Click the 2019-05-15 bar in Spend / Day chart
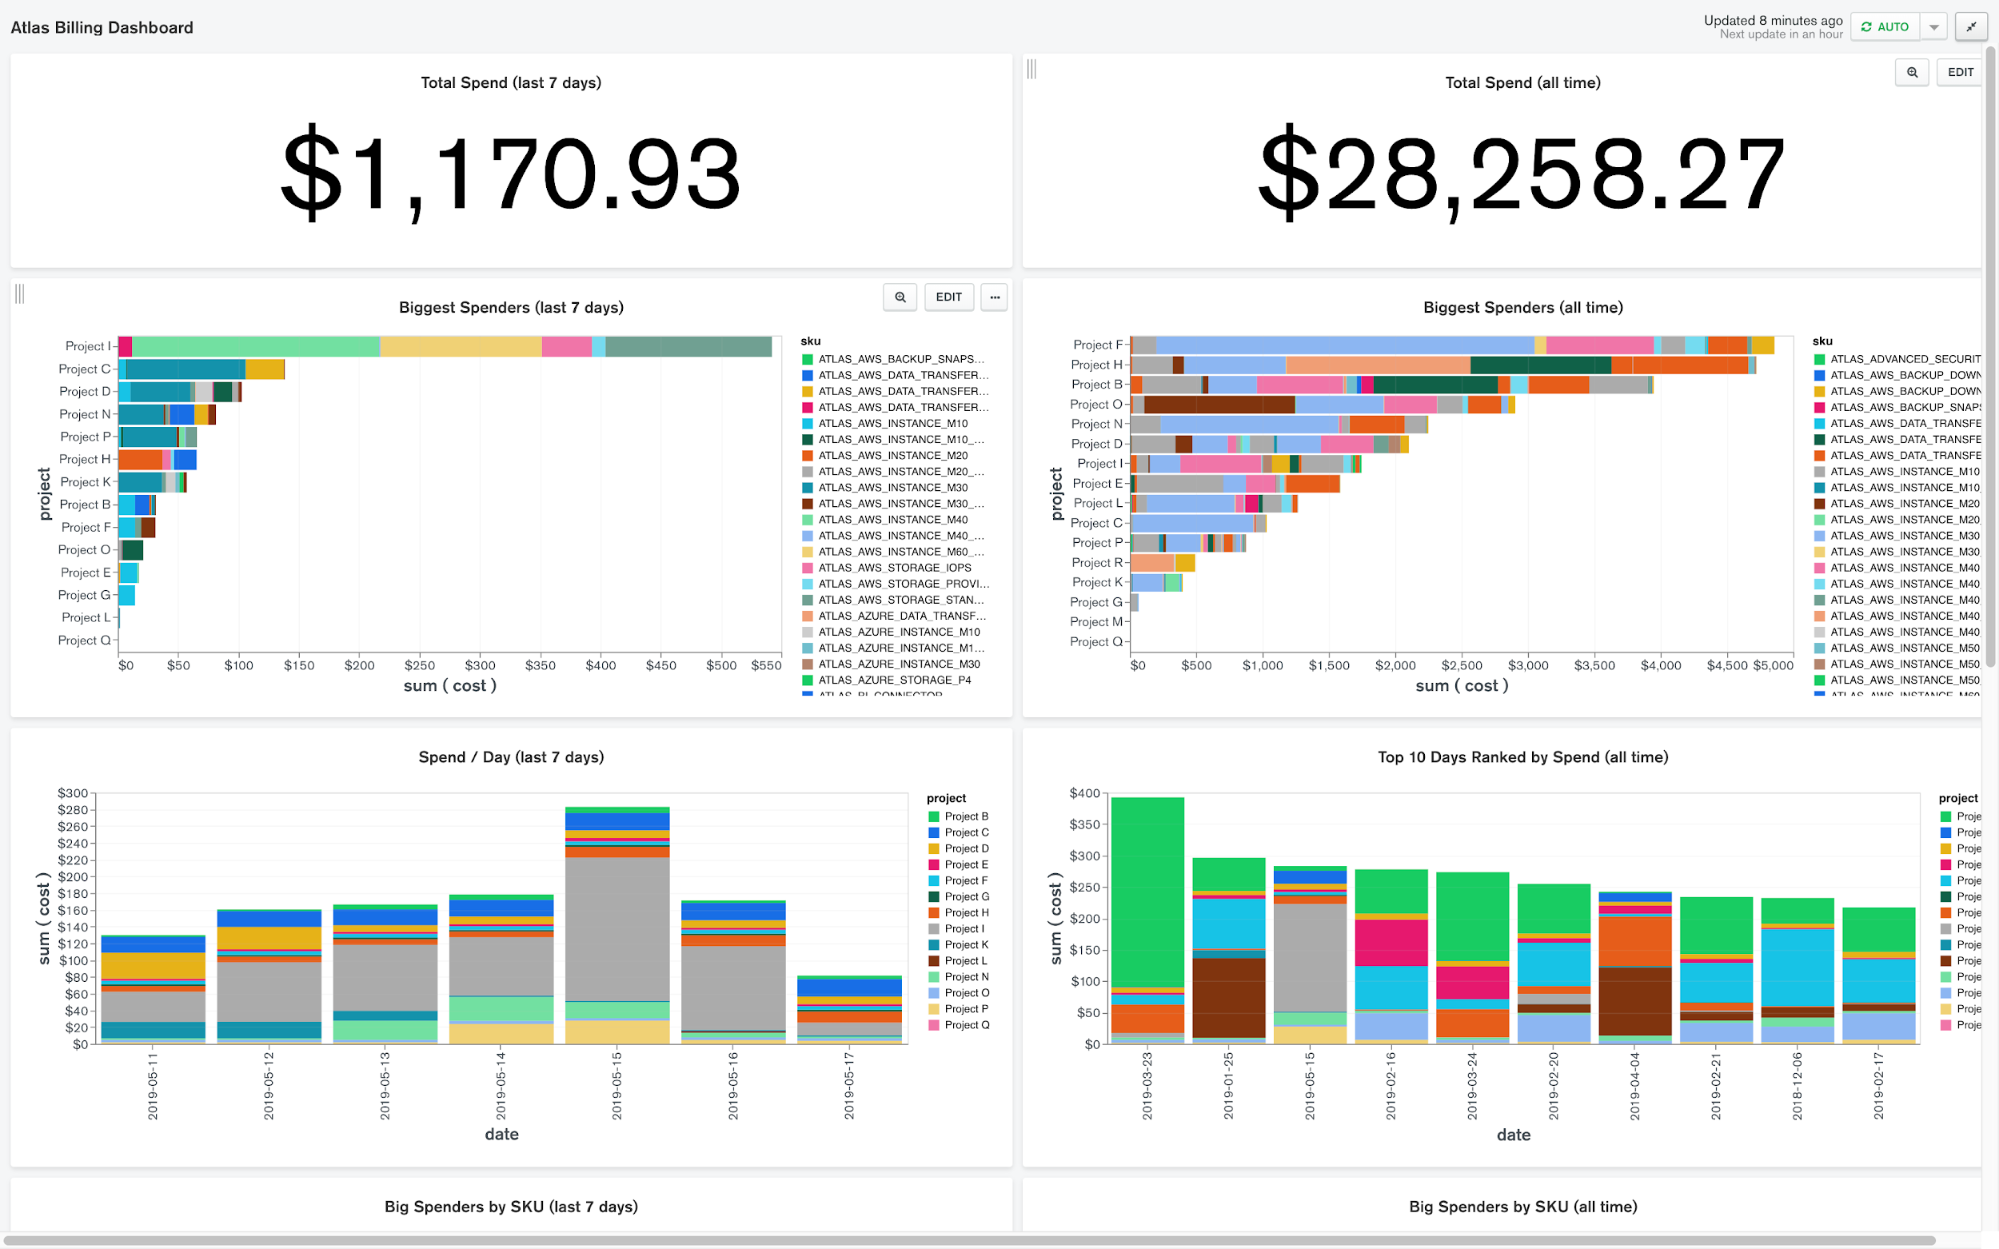Viewport: 1999px width, 1249px height. (617, 925)
